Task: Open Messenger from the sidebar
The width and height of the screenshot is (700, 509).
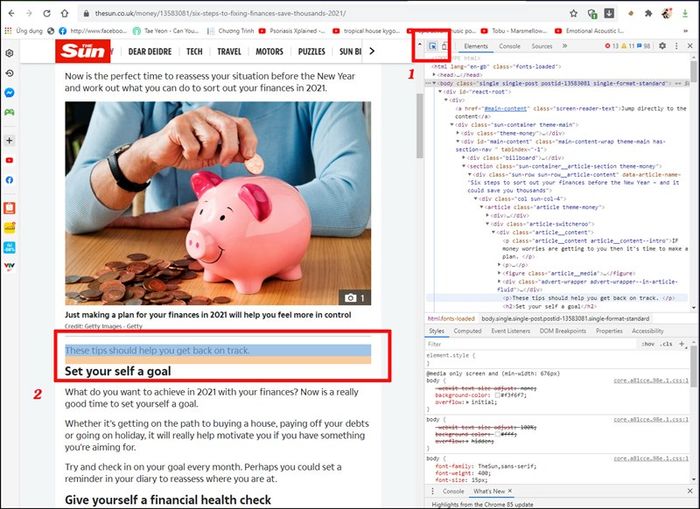Action: pos(9,92)
